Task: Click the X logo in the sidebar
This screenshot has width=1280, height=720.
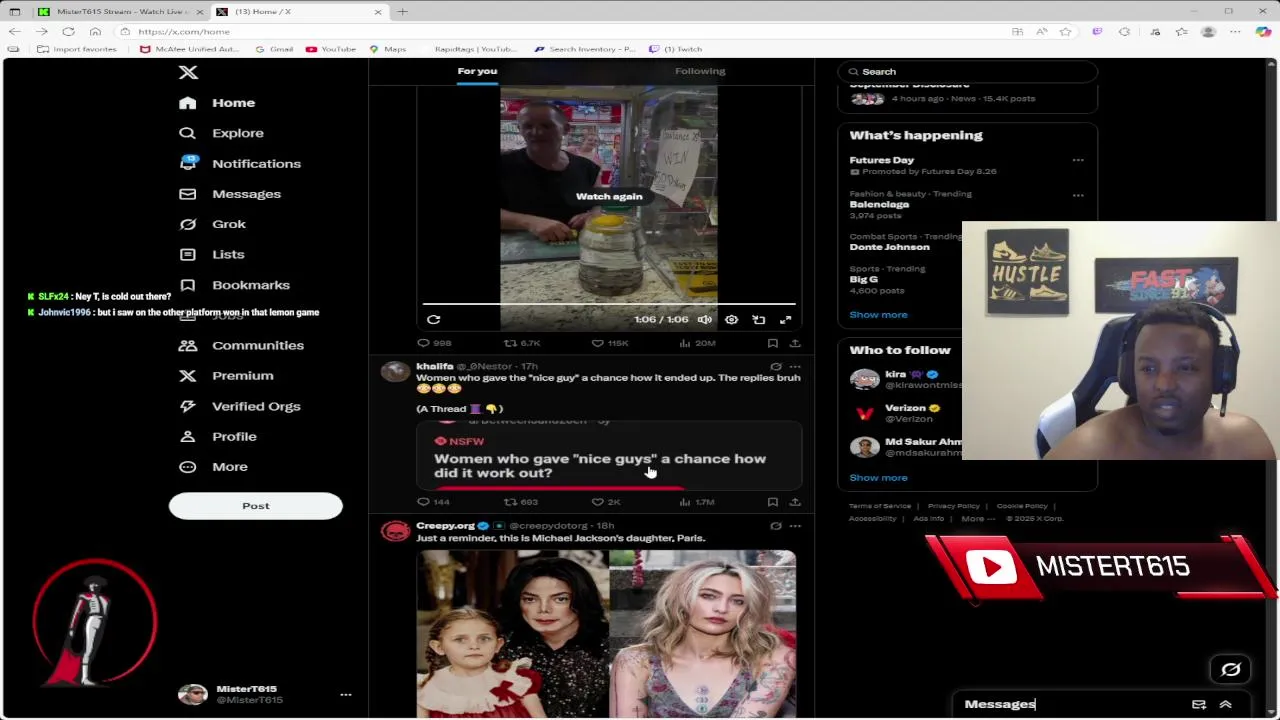Action: [188, 72]
